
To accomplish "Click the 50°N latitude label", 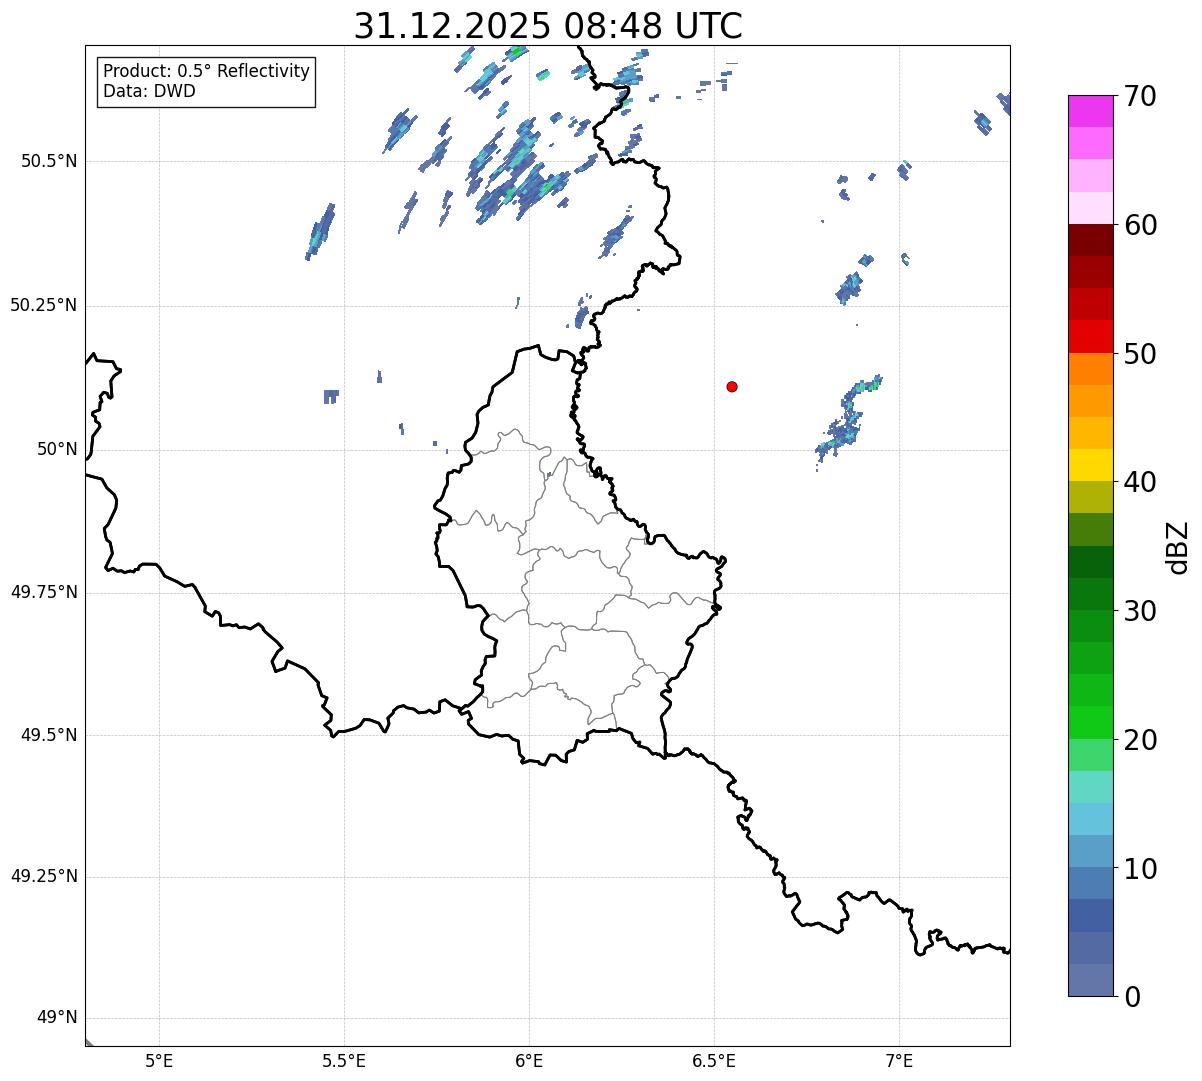I will [57, 449].
